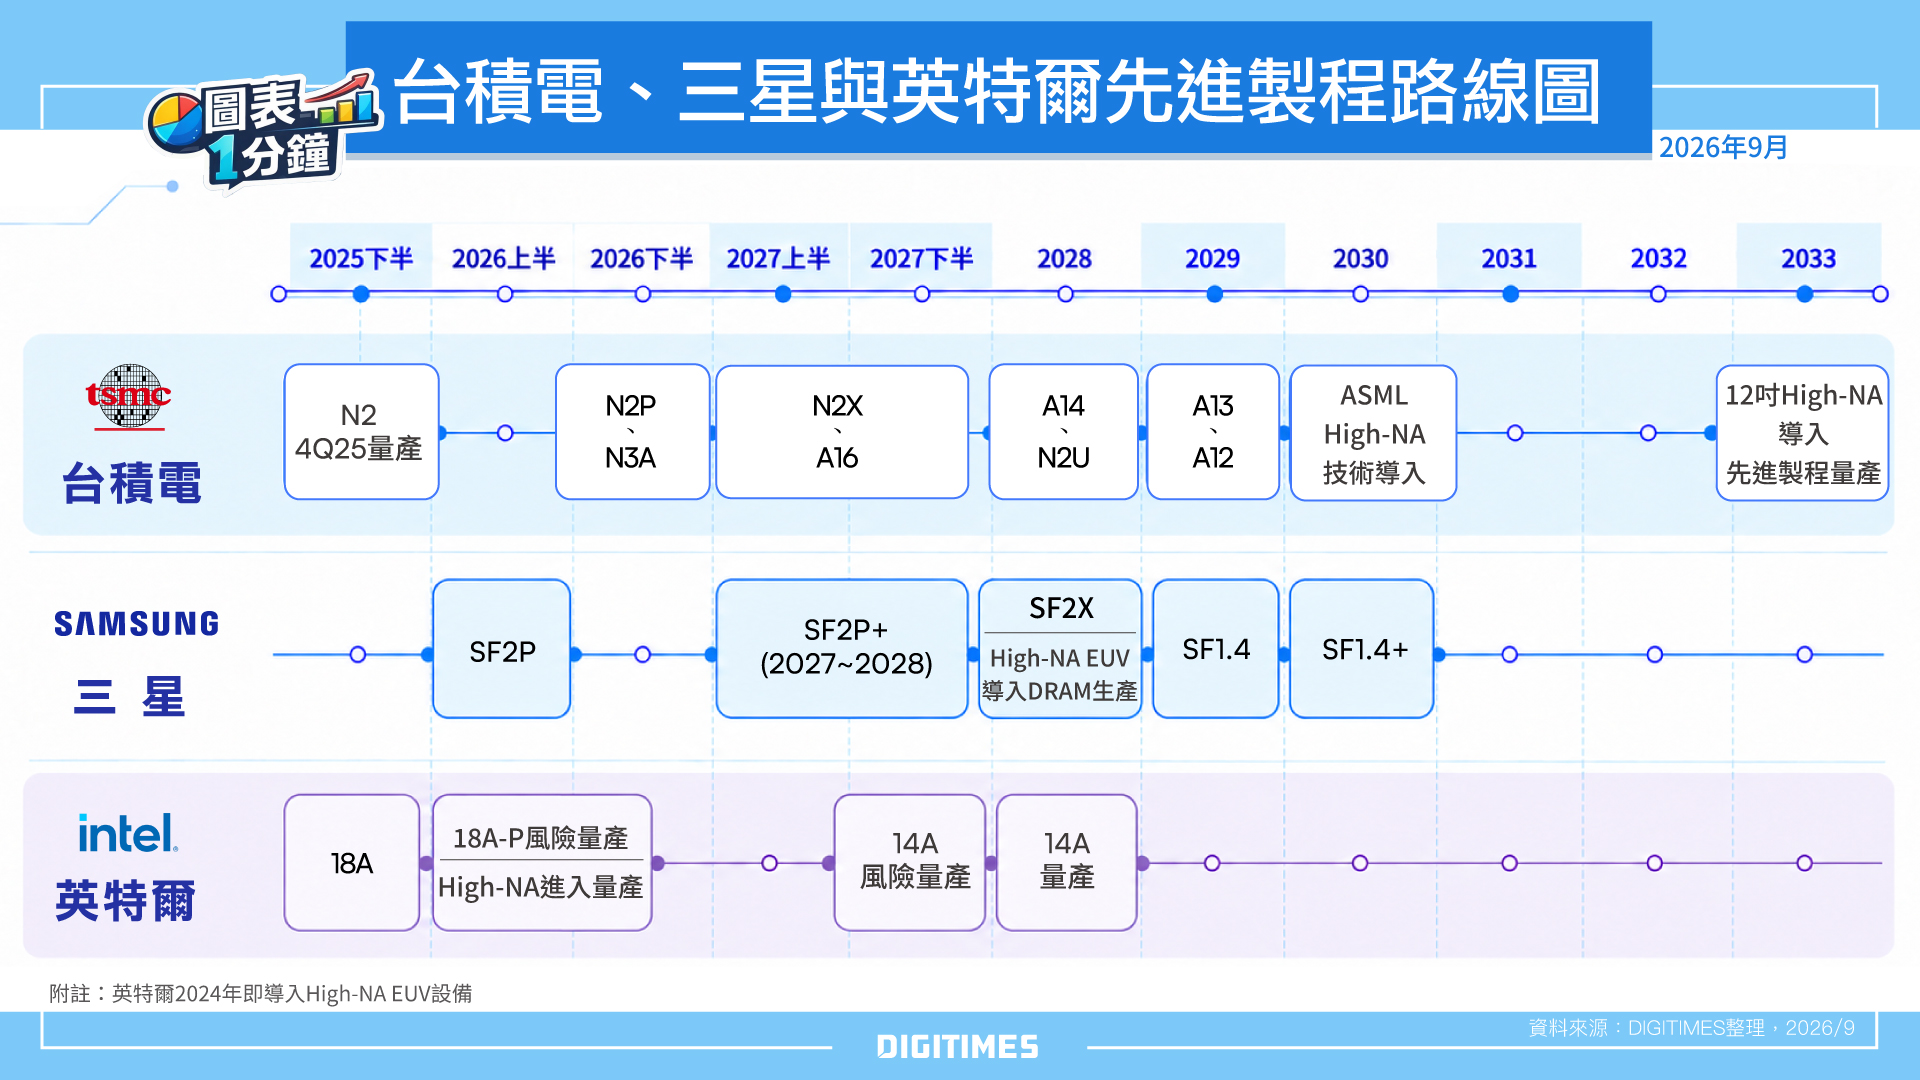Click the 14A 量產 box
The height and width of the screenshot is (1080, 1920).
click(x=1067, y=863)
